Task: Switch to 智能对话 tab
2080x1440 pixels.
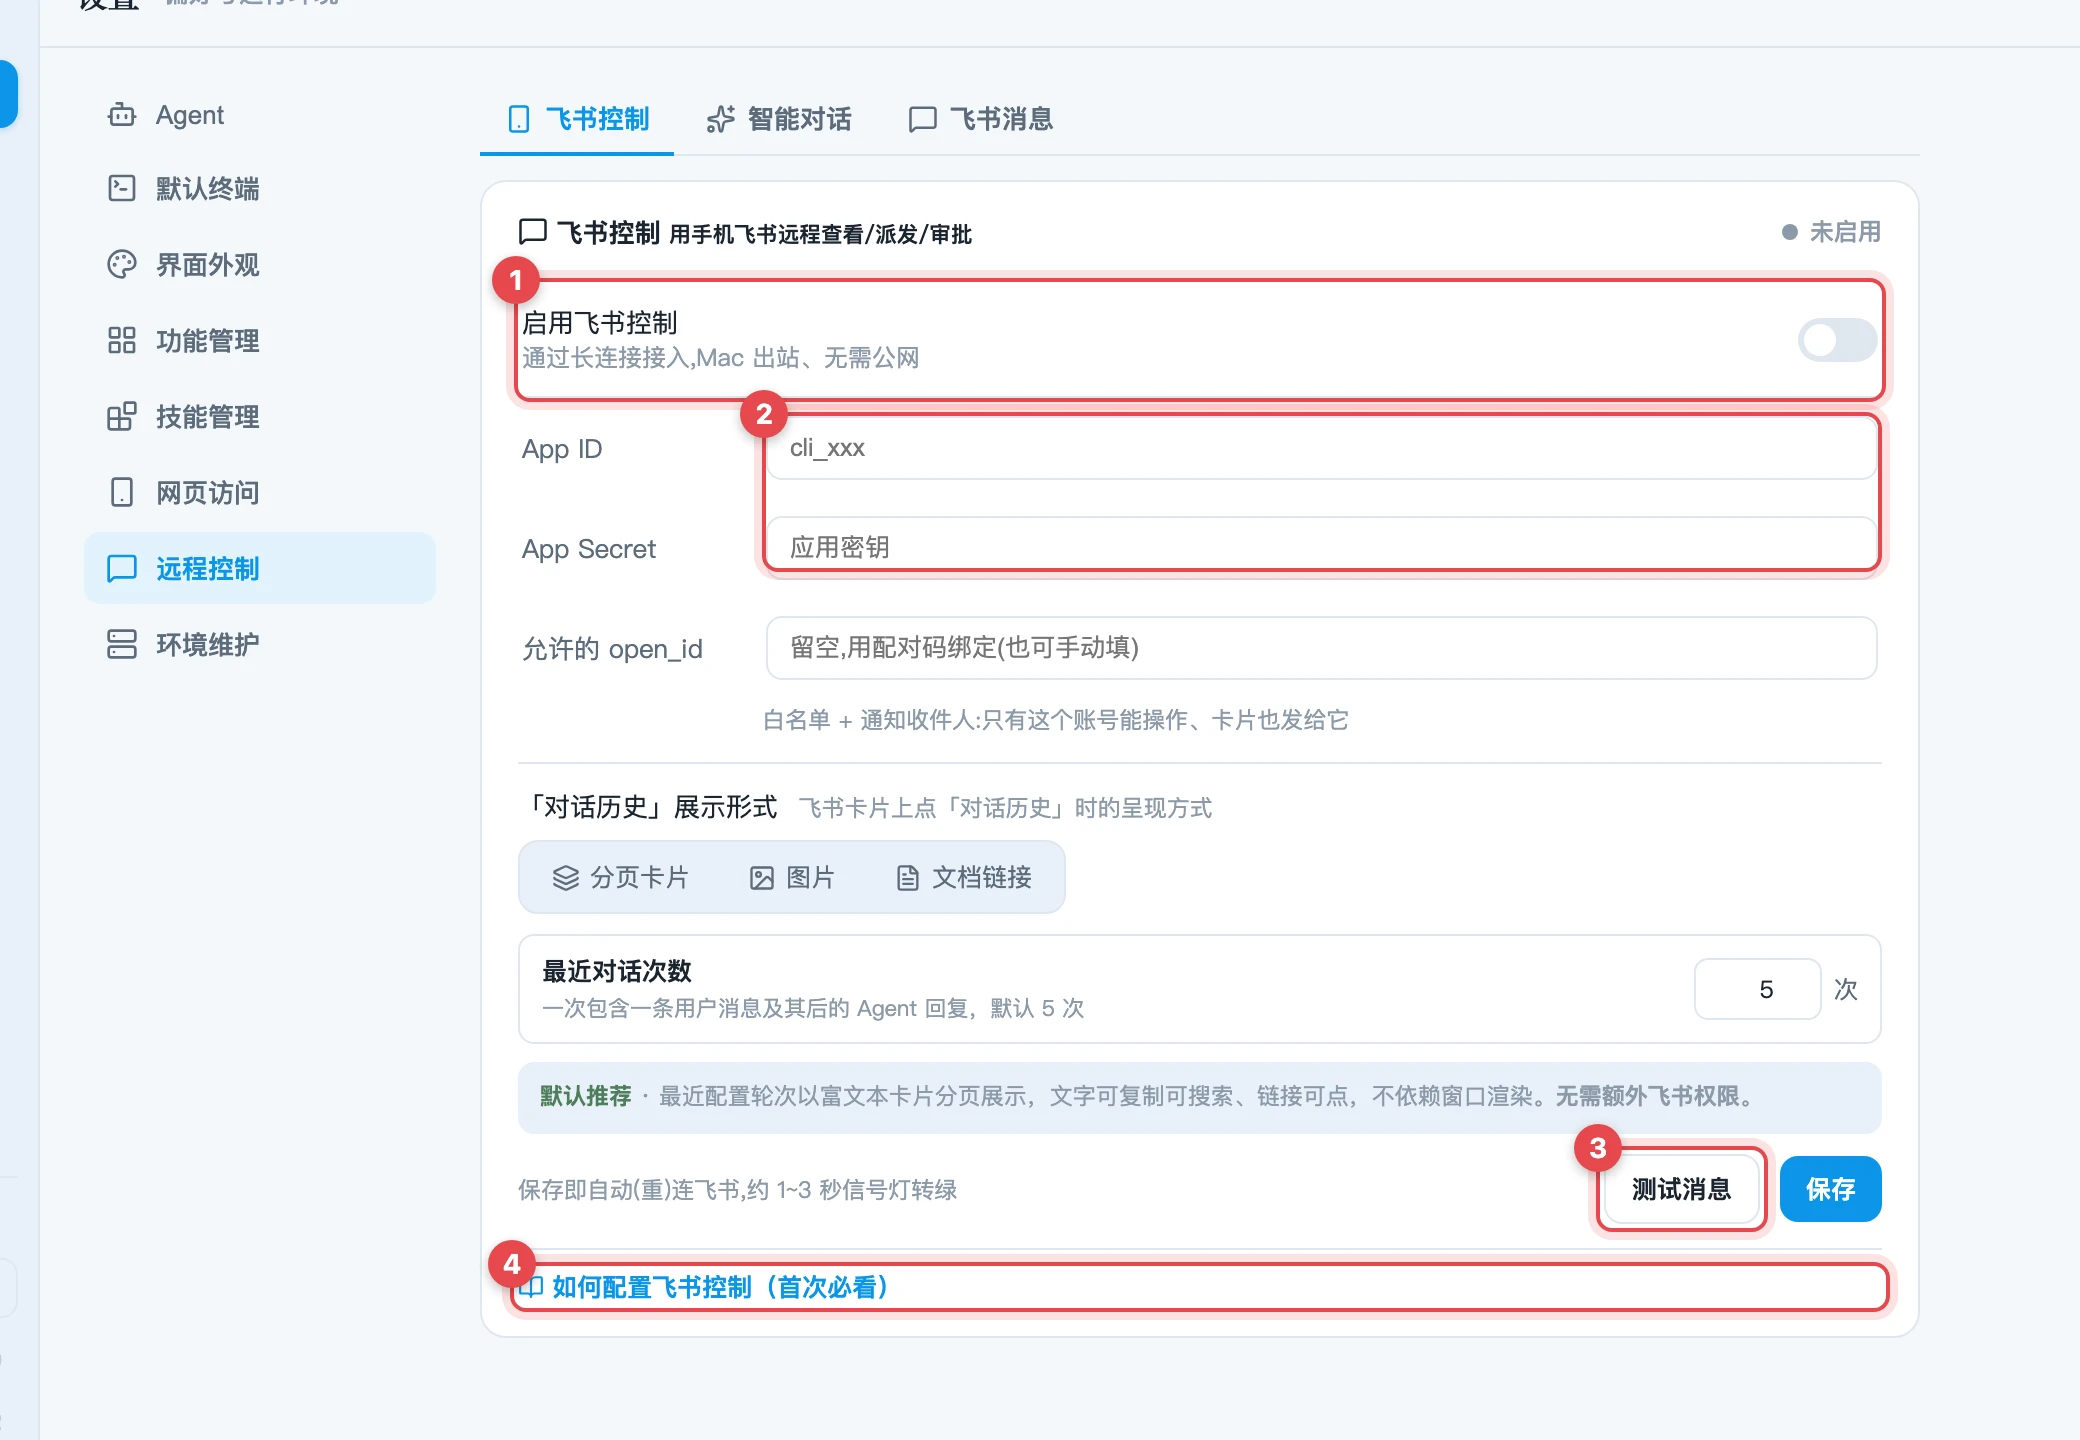Action: pos(779,119)
